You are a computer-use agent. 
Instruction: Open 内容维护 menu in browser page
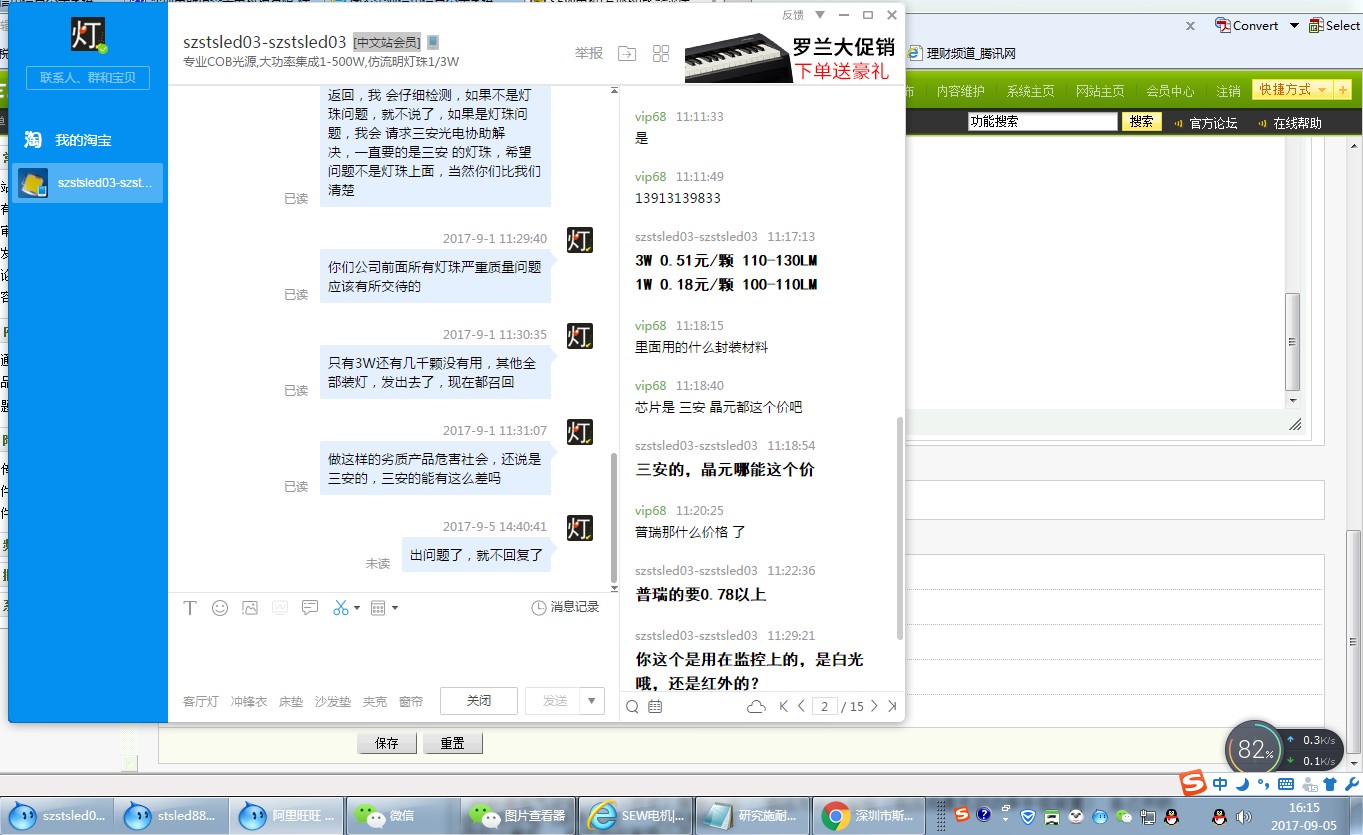pos(960,91)
